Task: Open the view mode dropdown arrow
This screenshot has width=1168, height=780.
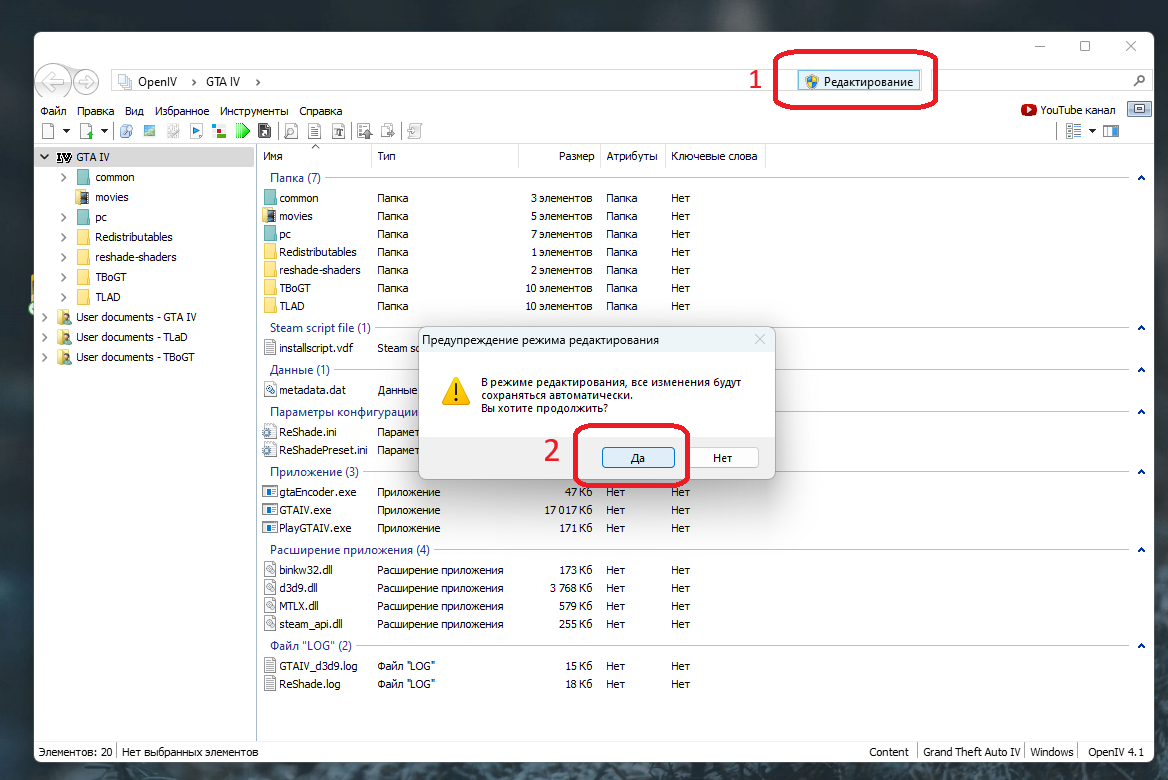Action: (1092, 131)
